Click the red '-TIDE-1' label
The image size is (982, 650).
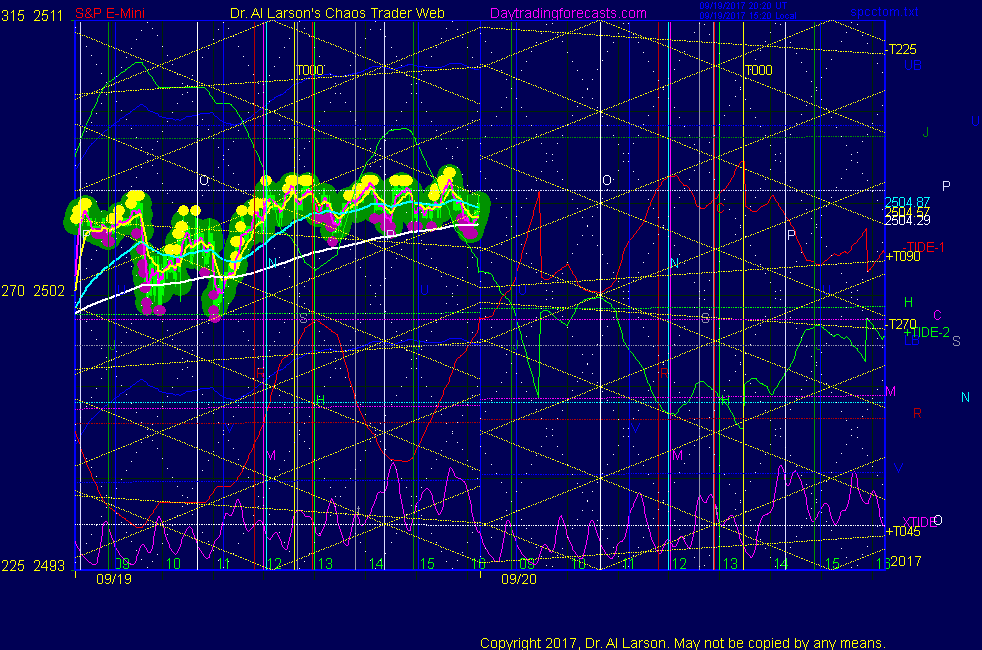point(924,247)
